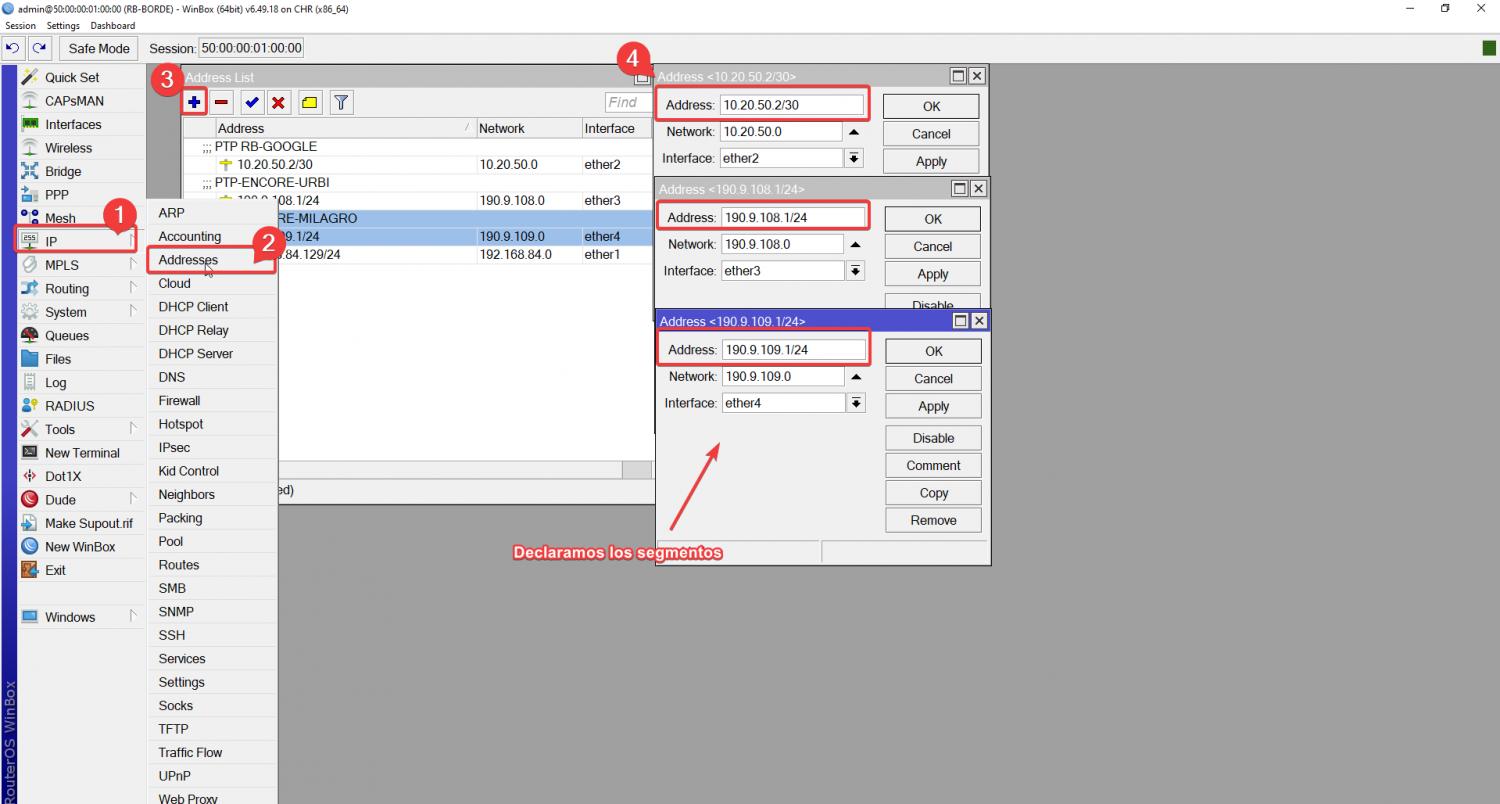This screenshot has width=1500, height=804.
Task: Toggle the Safe Mode button
Action: (x=99, y=48)
